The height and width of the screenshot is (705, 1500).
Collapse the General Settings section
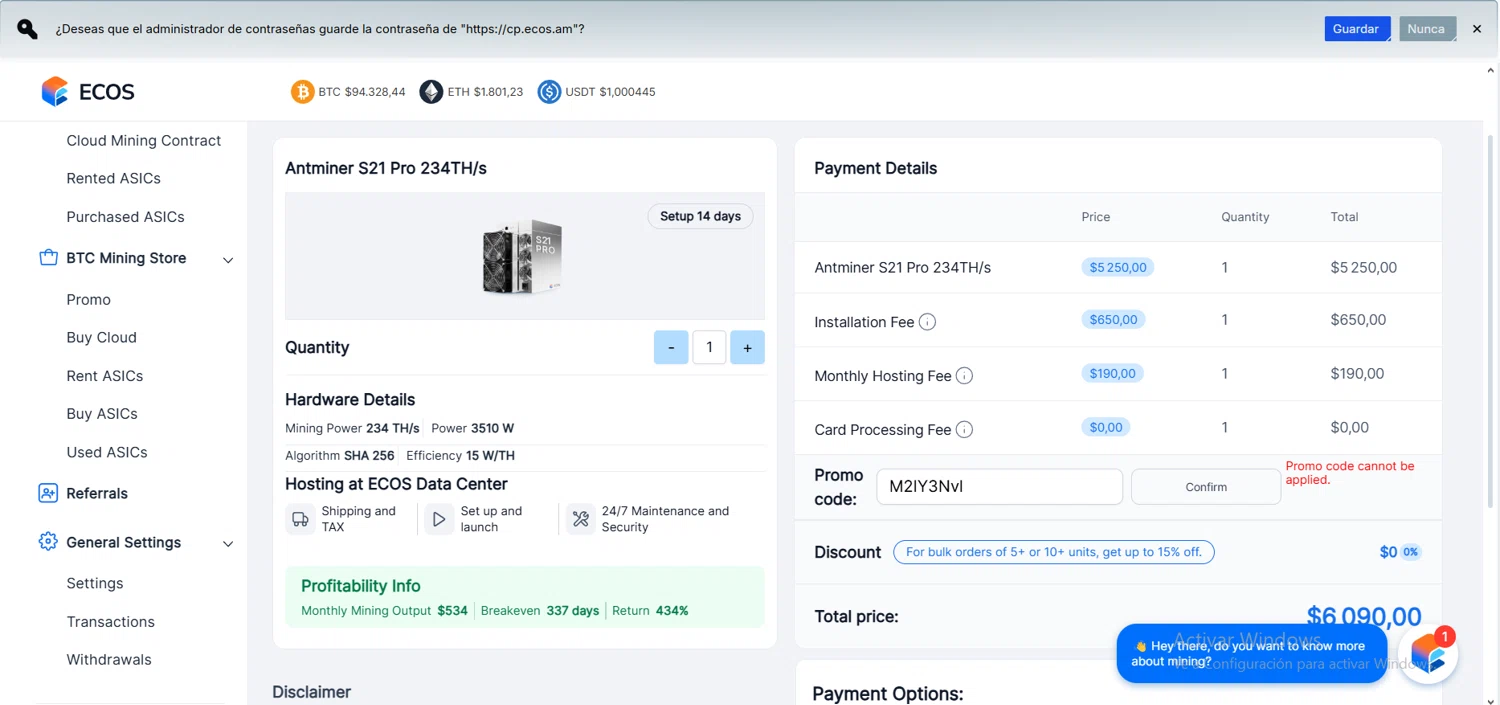tap(228, 544)
